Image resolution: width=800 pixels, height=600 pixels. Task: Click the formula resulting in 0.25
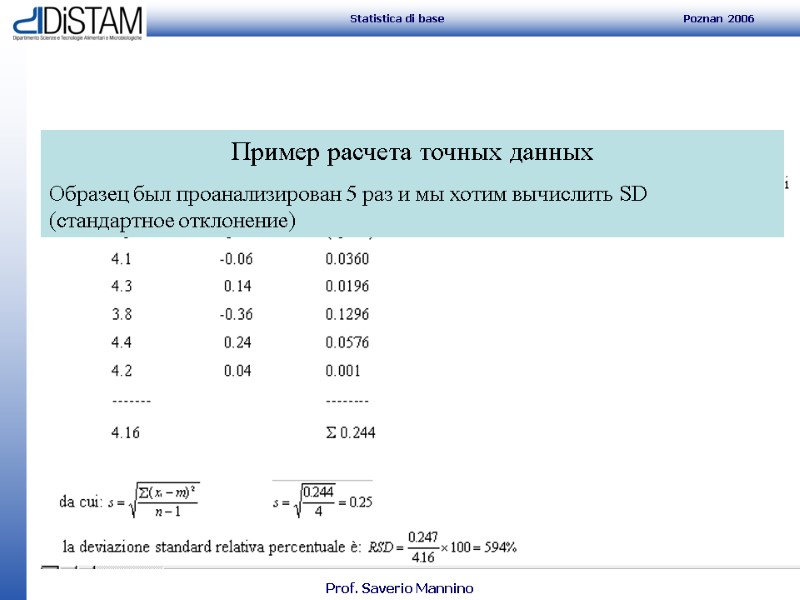(x=322, y=501)
